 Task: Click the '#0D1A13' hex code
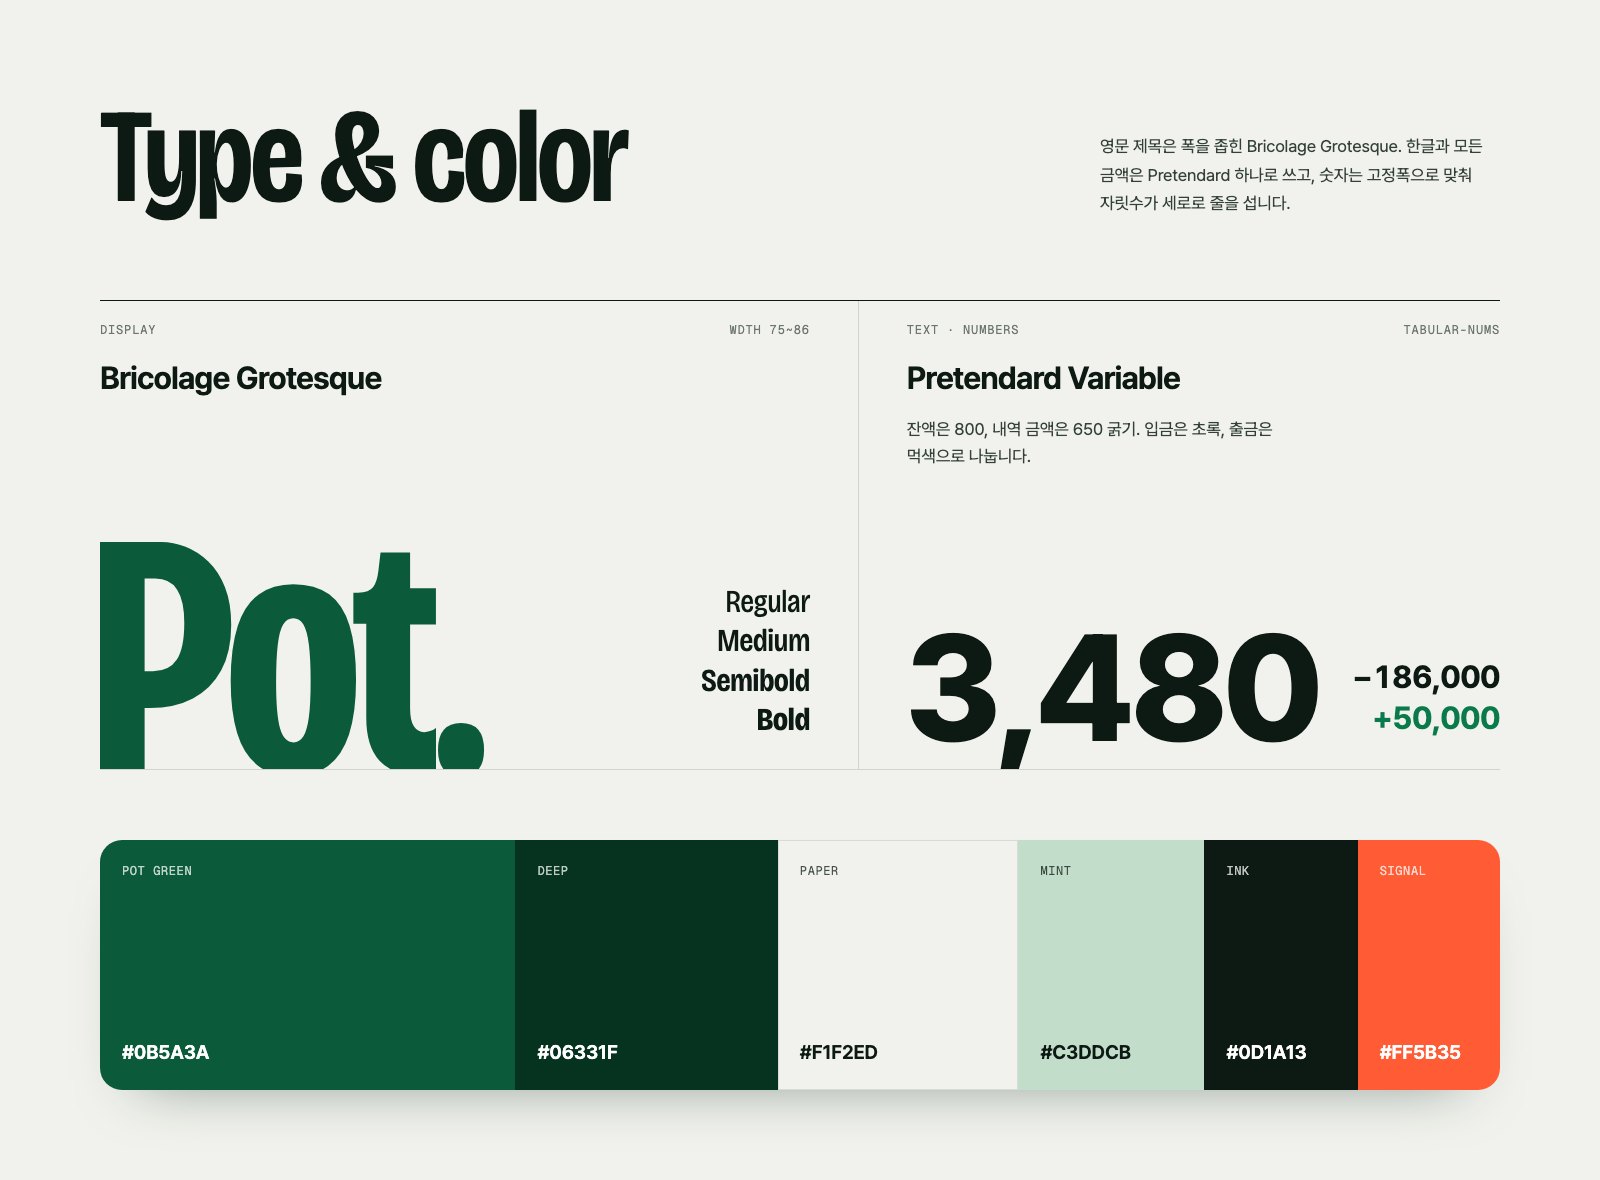(x=1266, y=1052)
